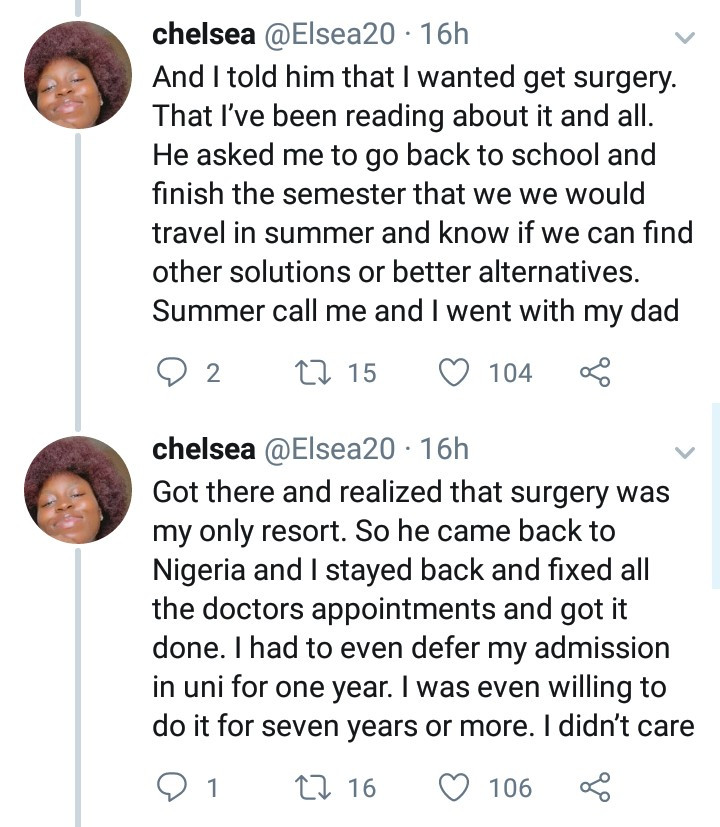The width and height of the screenshot is (720, 827).
Task: Open chelsea's profile picture on first tweet
Action: tap(78, 74)
